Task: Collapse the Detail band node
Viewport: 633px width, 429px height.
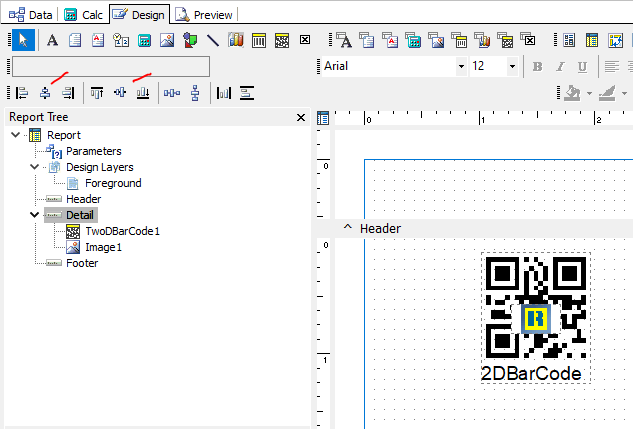Action: click(35, 215)
